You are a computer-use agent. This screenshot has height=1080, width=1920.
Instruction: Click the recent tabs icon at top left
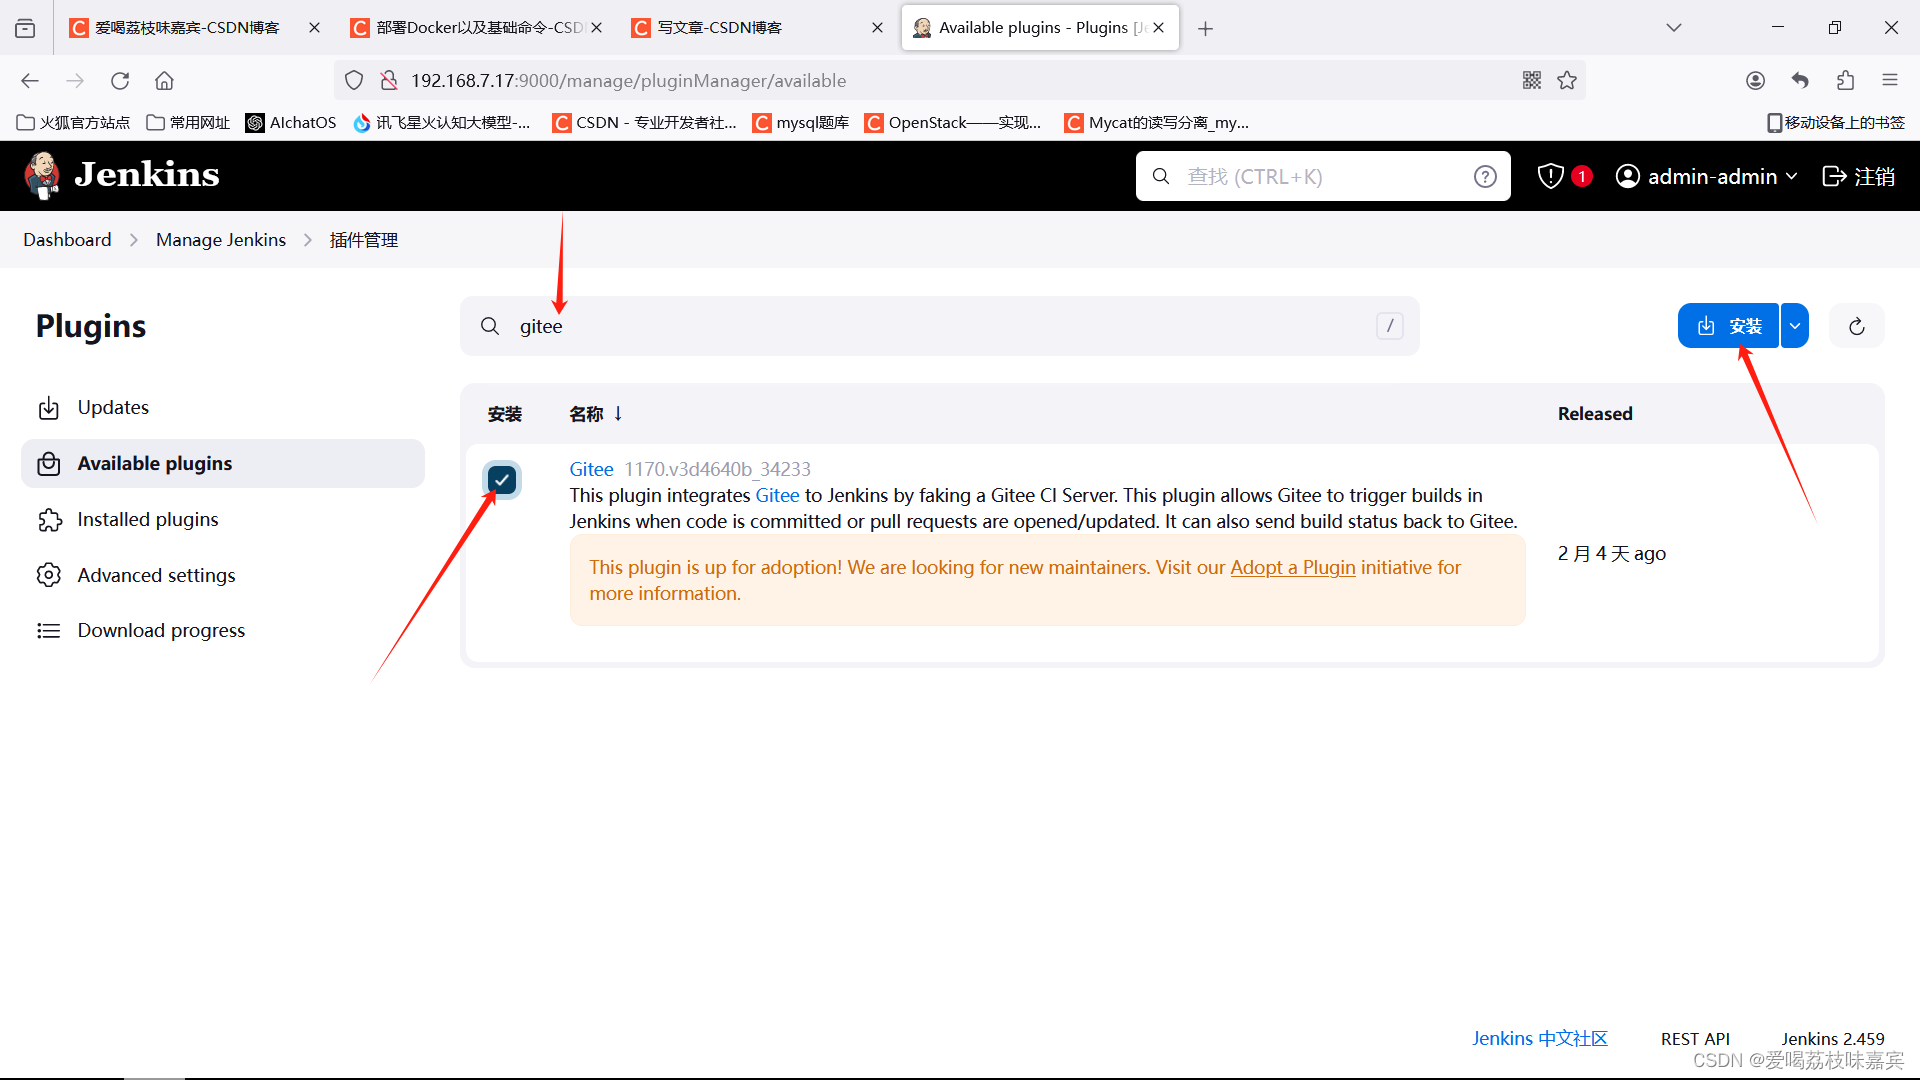click(x=25, y=28)
